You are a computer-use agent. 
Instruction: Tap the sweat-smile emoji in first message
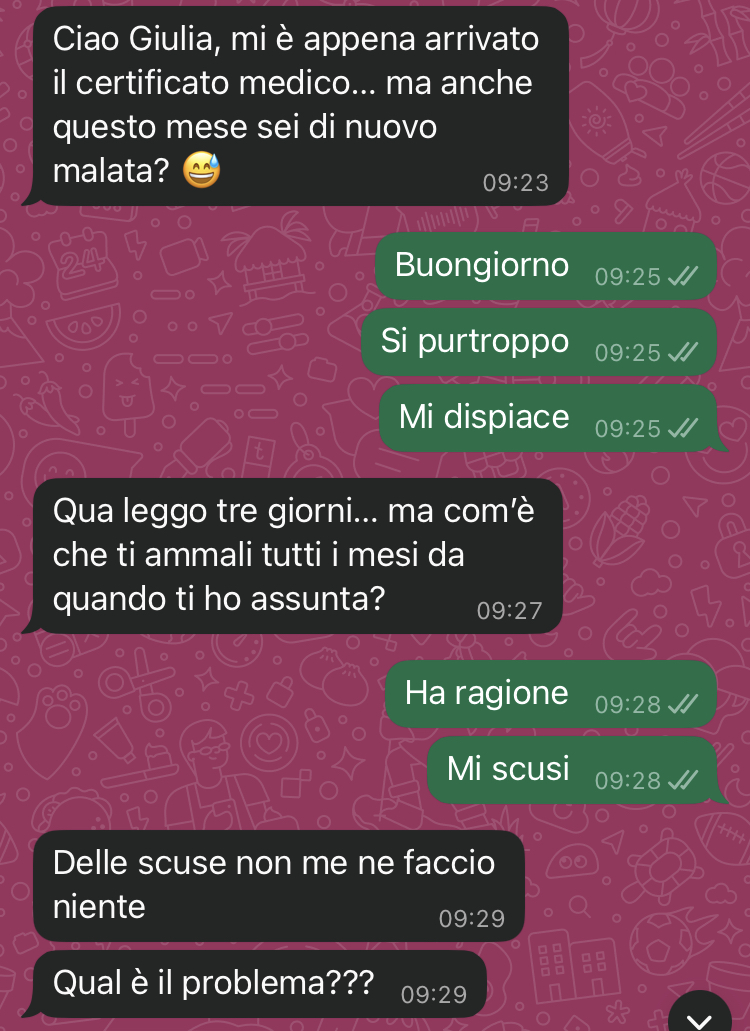click(201, 170)
